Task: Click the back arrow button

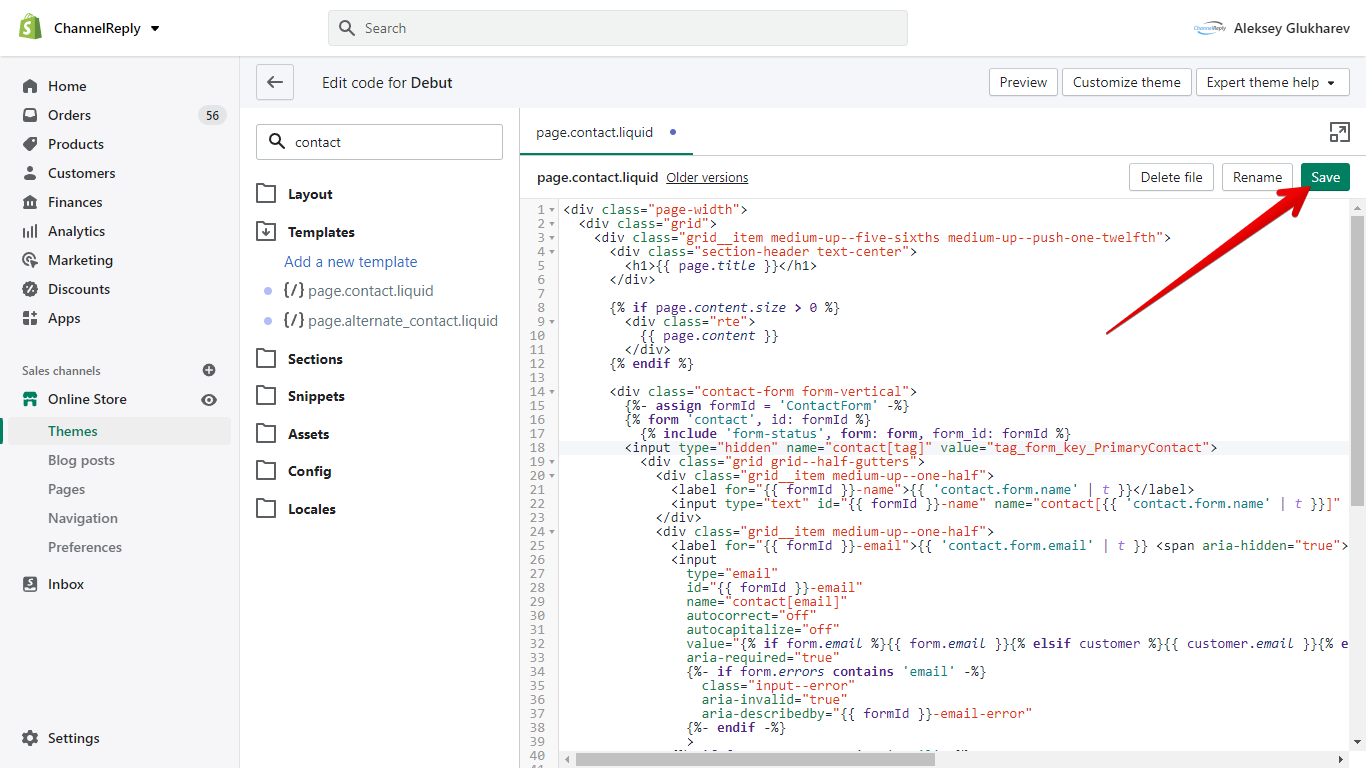Action: (x=275, y=82)
